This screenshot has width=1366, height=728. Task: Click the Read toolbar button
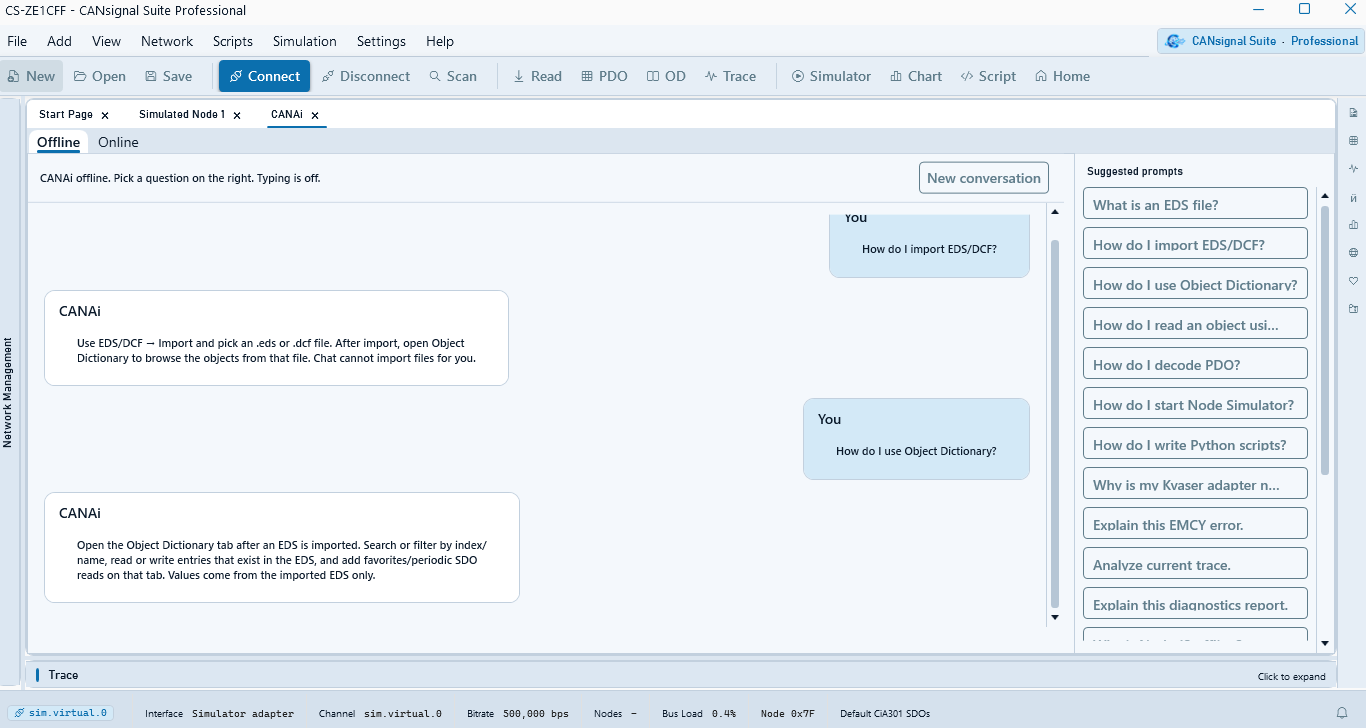[x=537, y=76]
